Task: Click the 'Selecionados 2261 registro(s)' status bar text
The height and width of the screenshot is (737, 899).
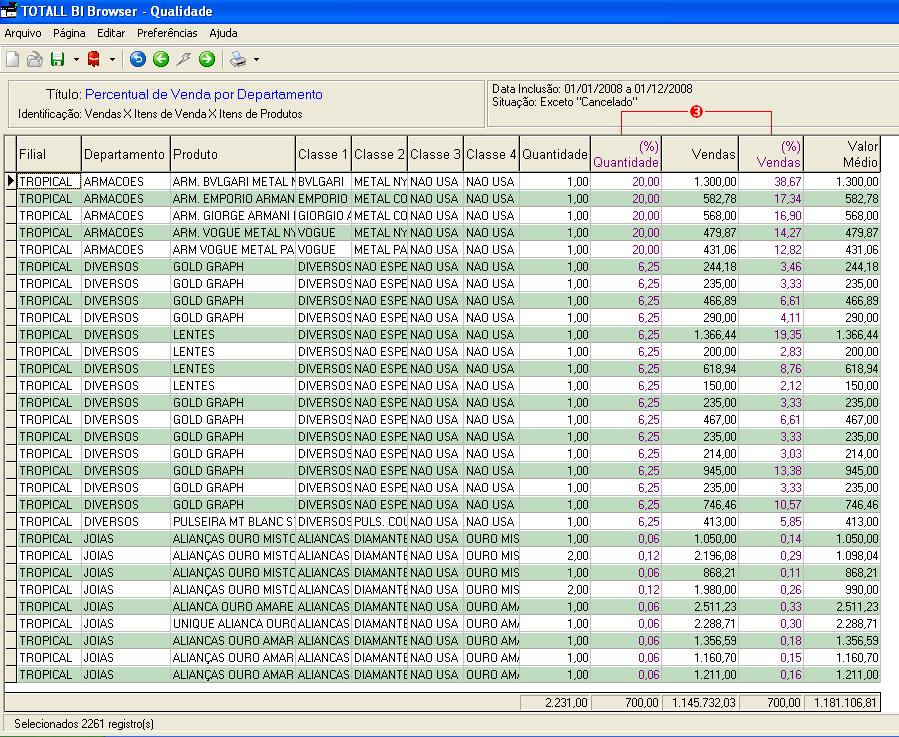Action: 84,724
